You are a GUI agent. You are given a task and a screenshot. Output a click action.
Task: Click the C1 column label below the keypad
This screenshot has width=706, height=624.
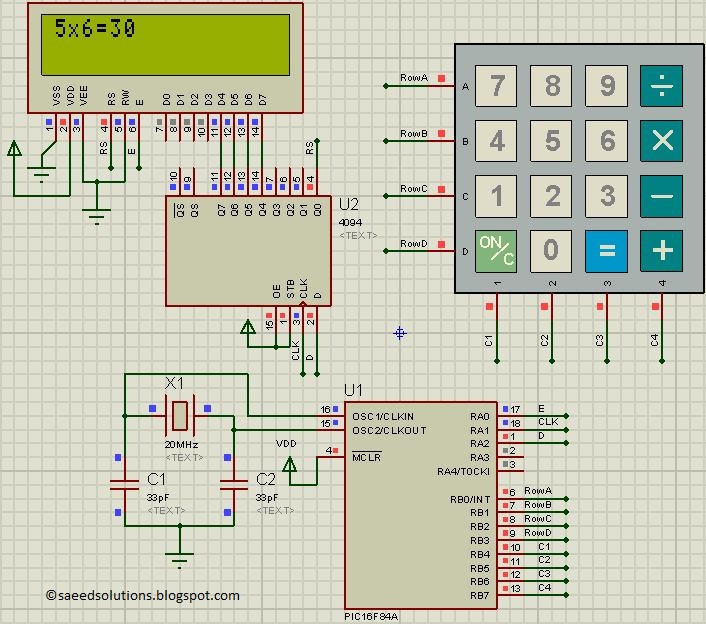click(x=489, y=340)
